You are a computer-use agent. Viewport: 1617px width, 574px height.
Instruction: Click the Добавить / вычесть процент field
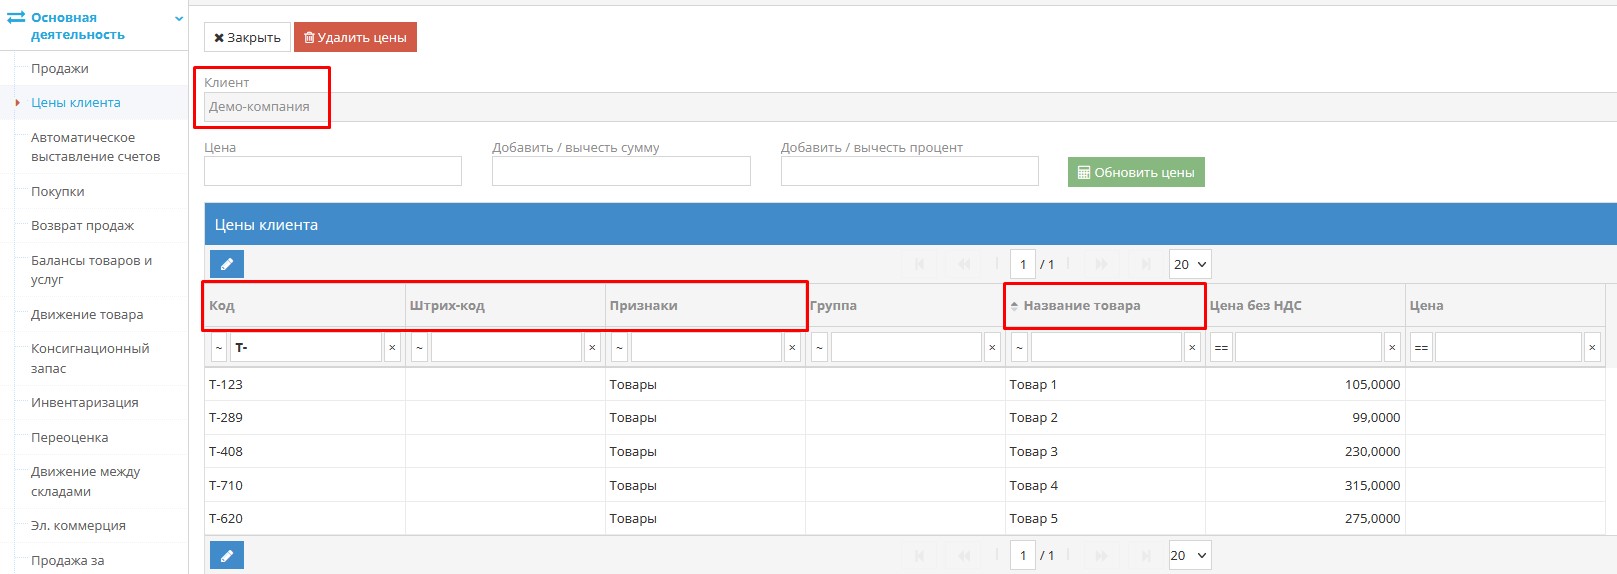tap(909, 172)
